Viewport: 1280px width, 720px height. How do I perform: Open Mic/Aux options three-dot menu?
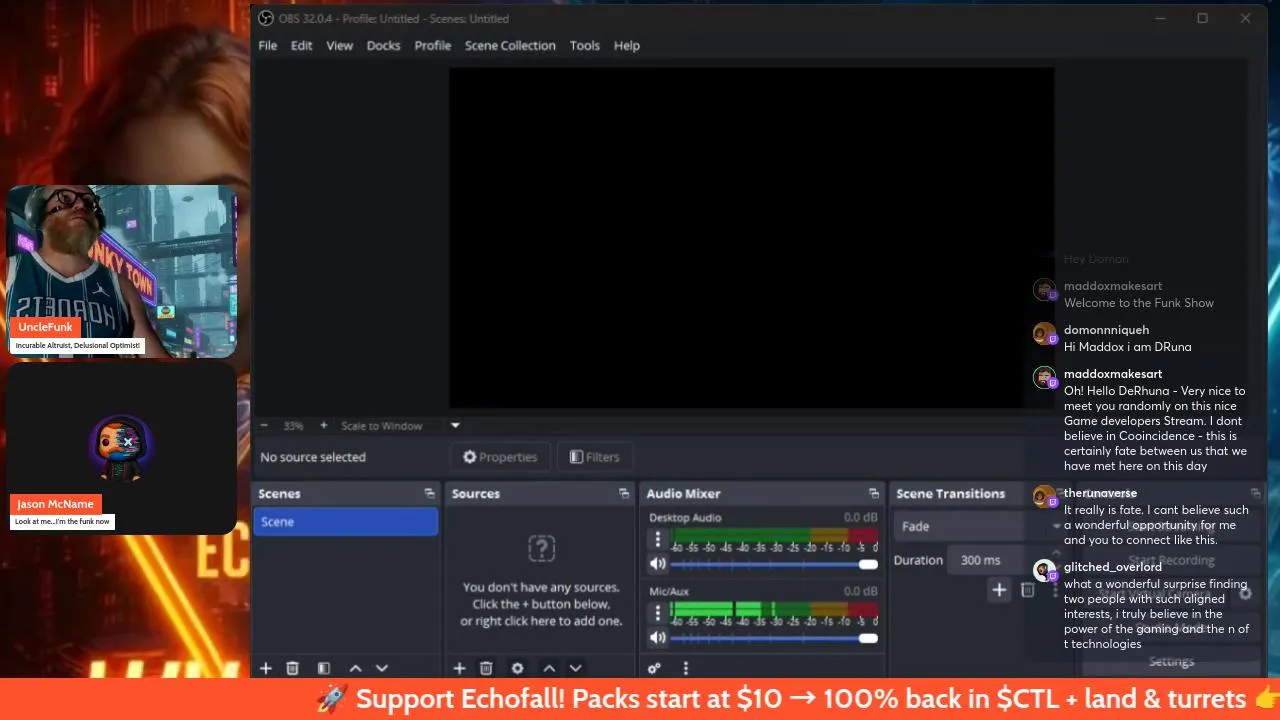(657, 612)
